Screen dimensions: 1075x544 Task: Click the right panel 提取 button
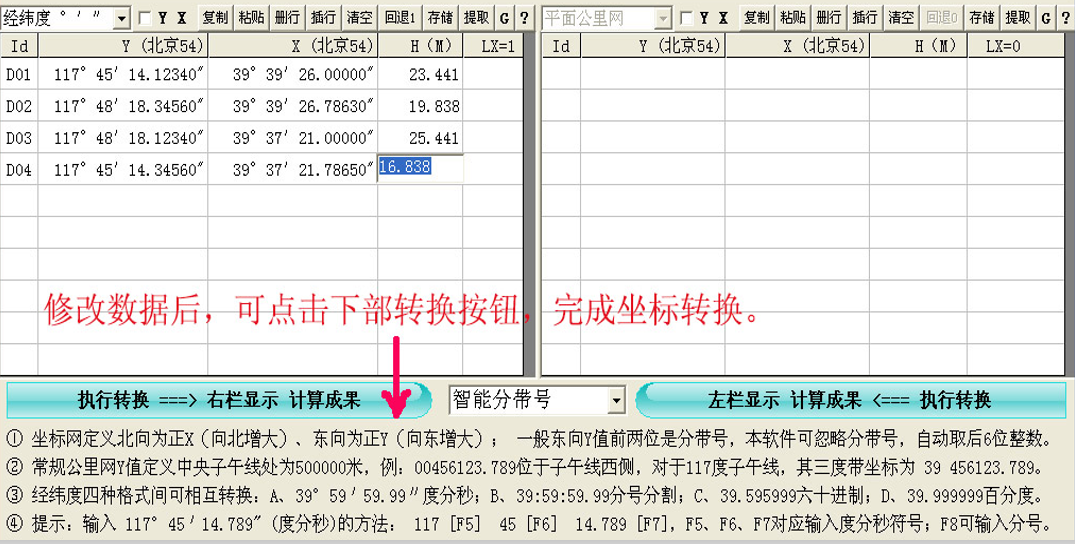(x=1018, y=18)
